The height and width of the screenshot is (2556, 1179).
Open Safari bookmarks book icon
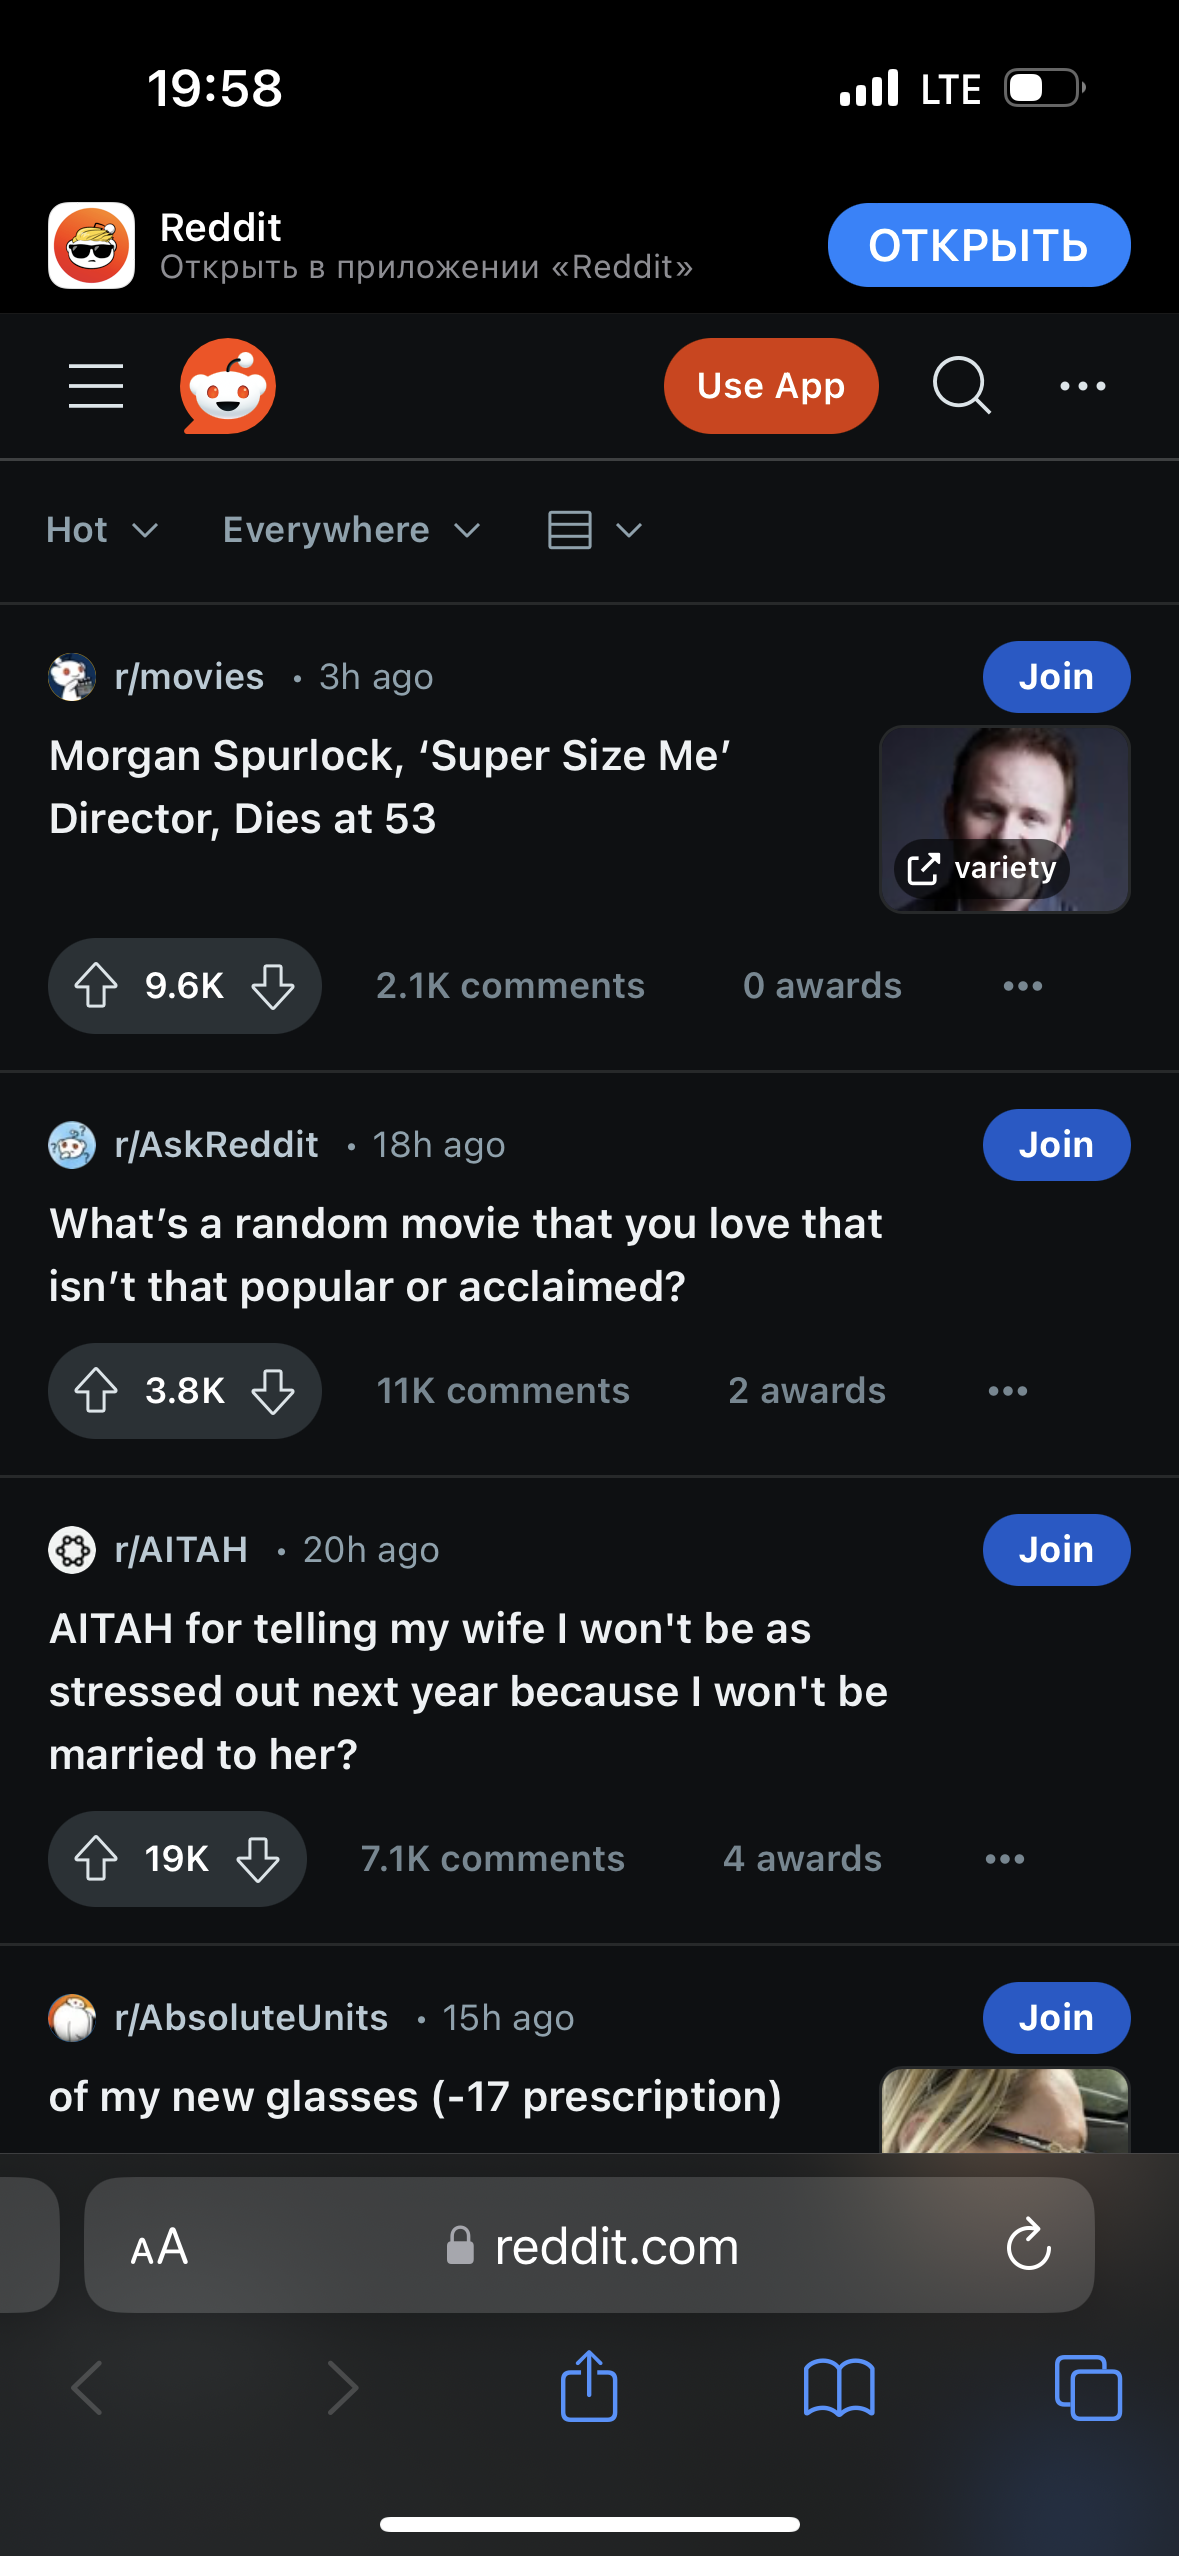(x=839, y=2387)
